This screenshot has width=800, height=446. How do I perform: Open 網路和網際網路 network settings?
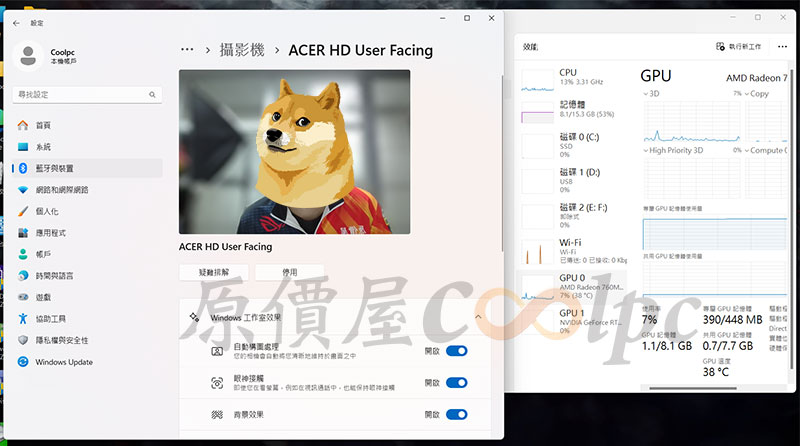coord(87,190)
